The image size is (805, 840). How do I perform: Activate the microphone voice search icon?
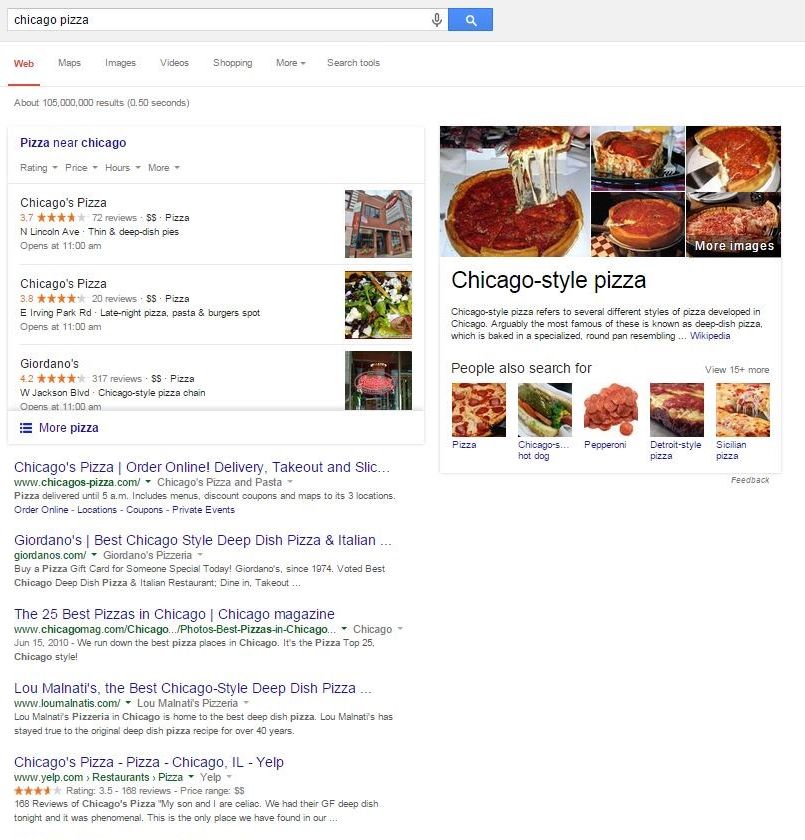(437, 20)
